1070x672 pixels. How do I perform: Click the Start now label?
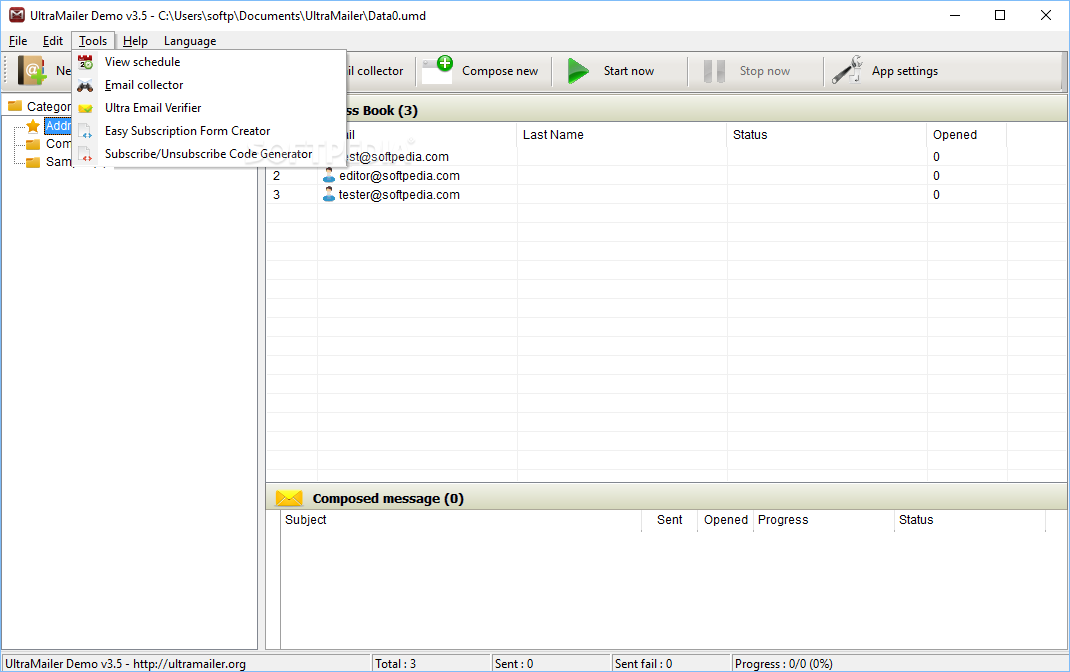628,71
